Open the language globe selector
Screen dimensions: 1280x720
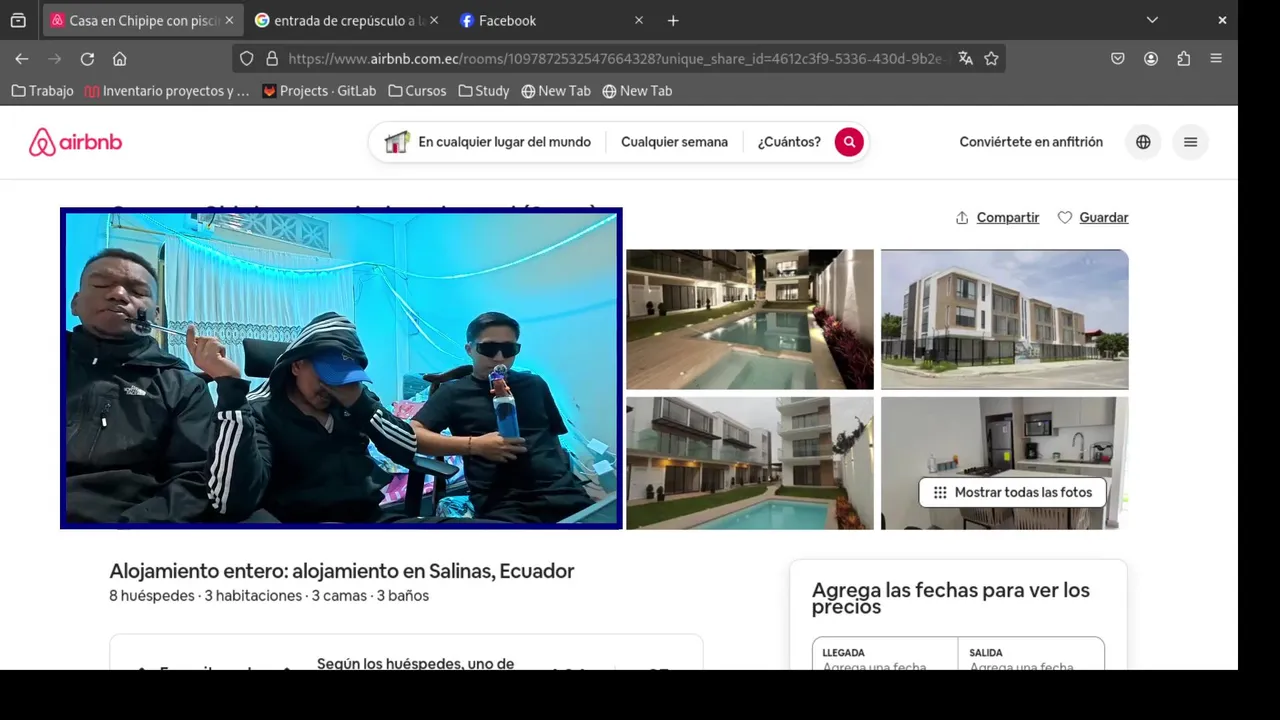[x=1143, y=142]
